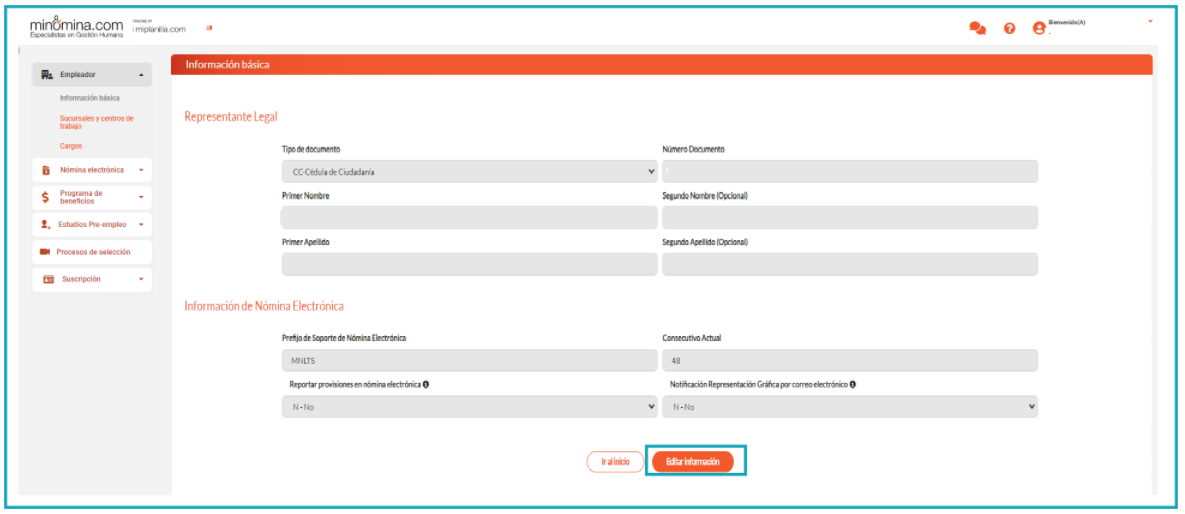Screen dimensions: 1185x514
Task: Open the chat messages icon
Action: click(x=977, y=28)
